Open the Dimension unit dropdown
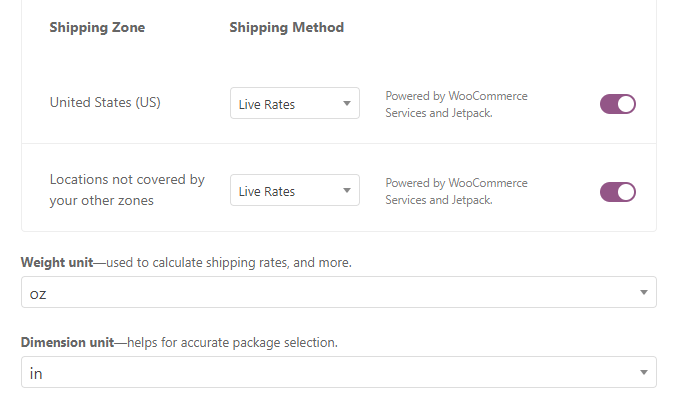The image size is (686, 404). 338,373
